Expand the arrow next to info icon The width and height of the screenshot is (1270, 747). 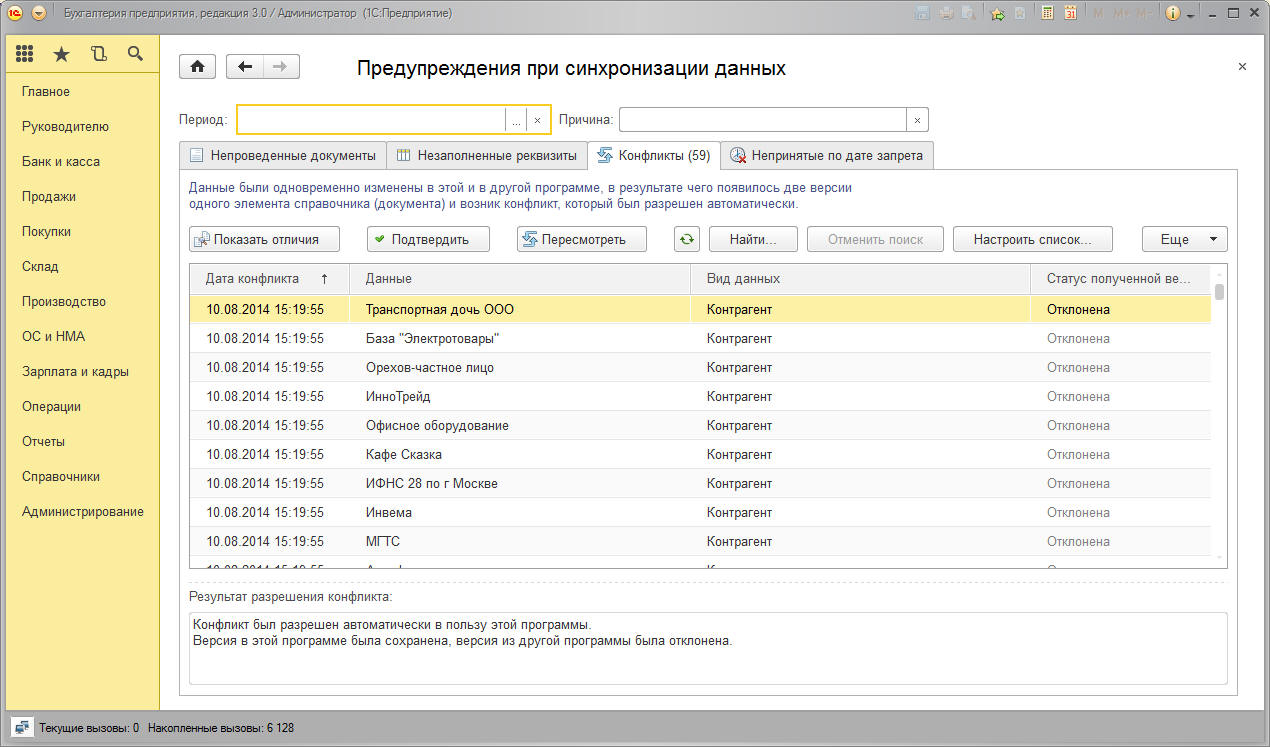1191,15
